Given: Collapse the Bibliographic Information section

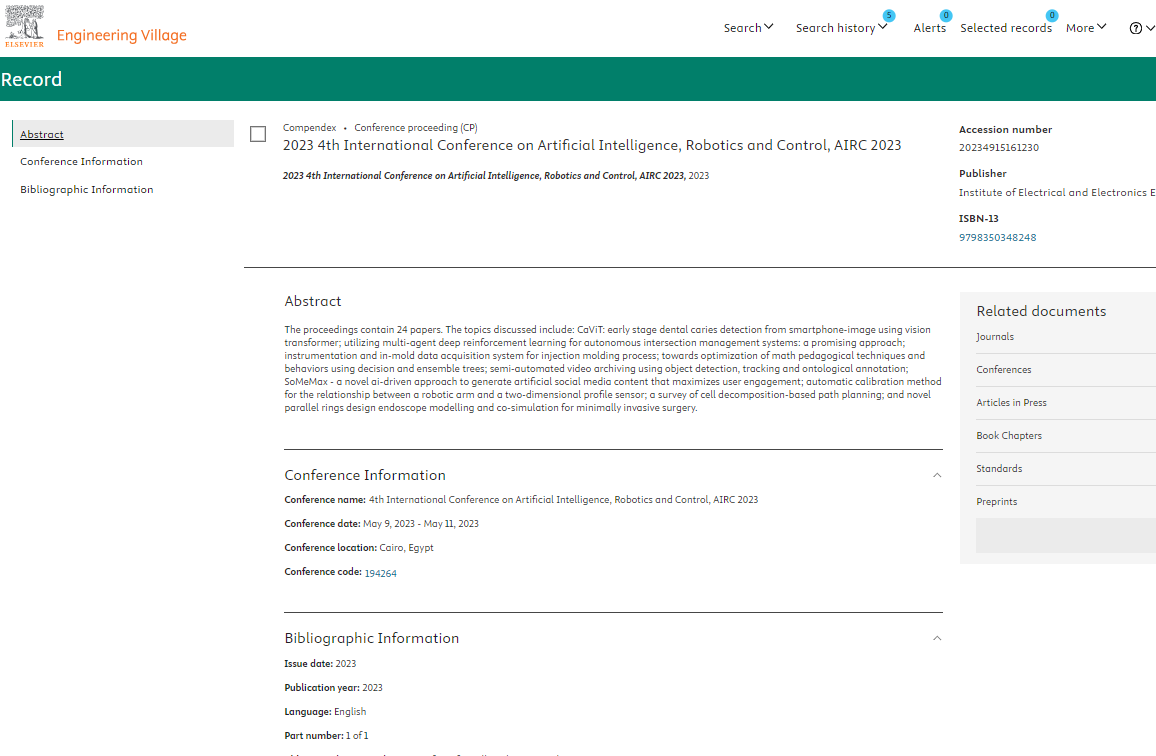Looking at the screenshot, I should [937, 638].
